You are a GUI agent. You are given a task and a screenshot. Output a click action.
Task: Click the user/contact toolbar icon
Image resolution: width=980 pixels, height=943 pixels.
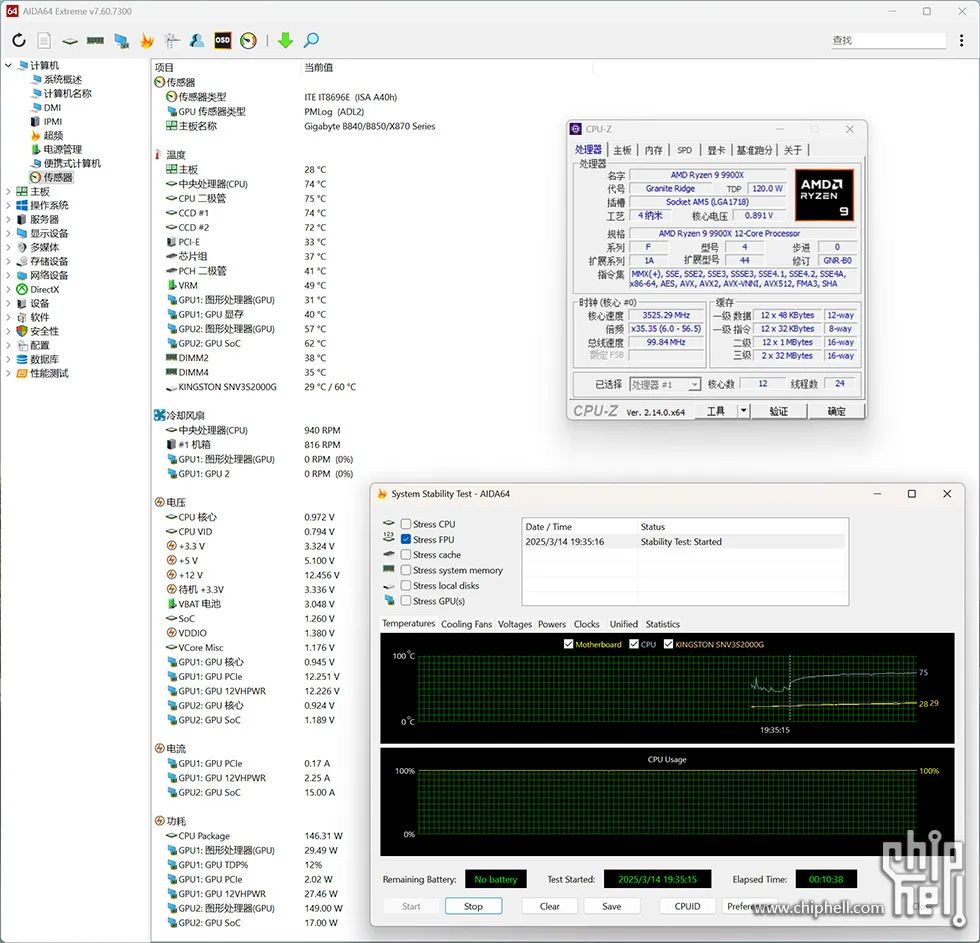197,41
